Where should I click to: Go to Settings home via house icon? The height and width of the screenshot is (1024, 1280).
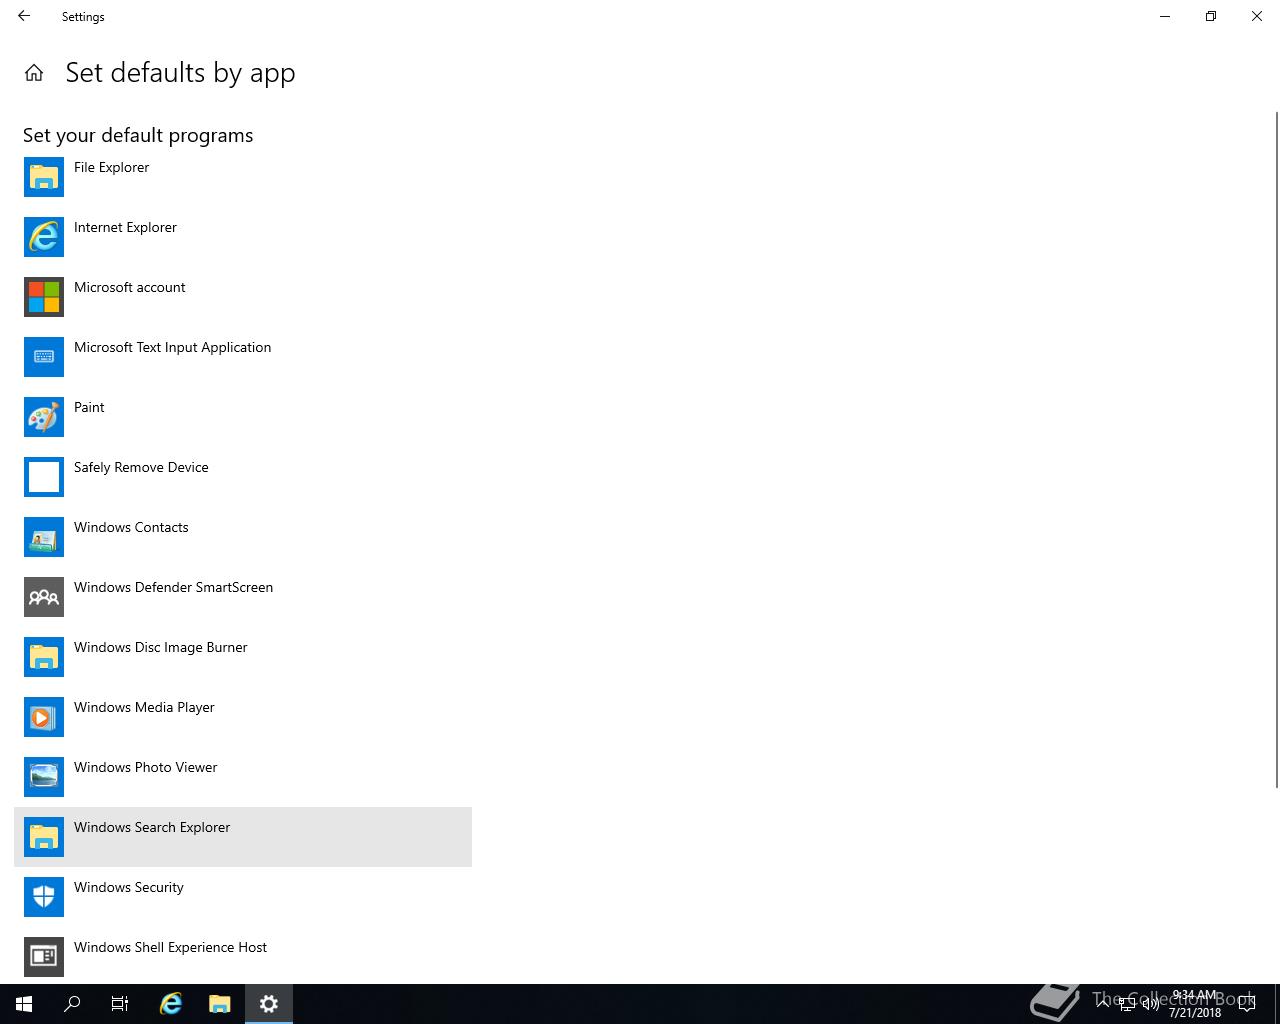point(34,73)
